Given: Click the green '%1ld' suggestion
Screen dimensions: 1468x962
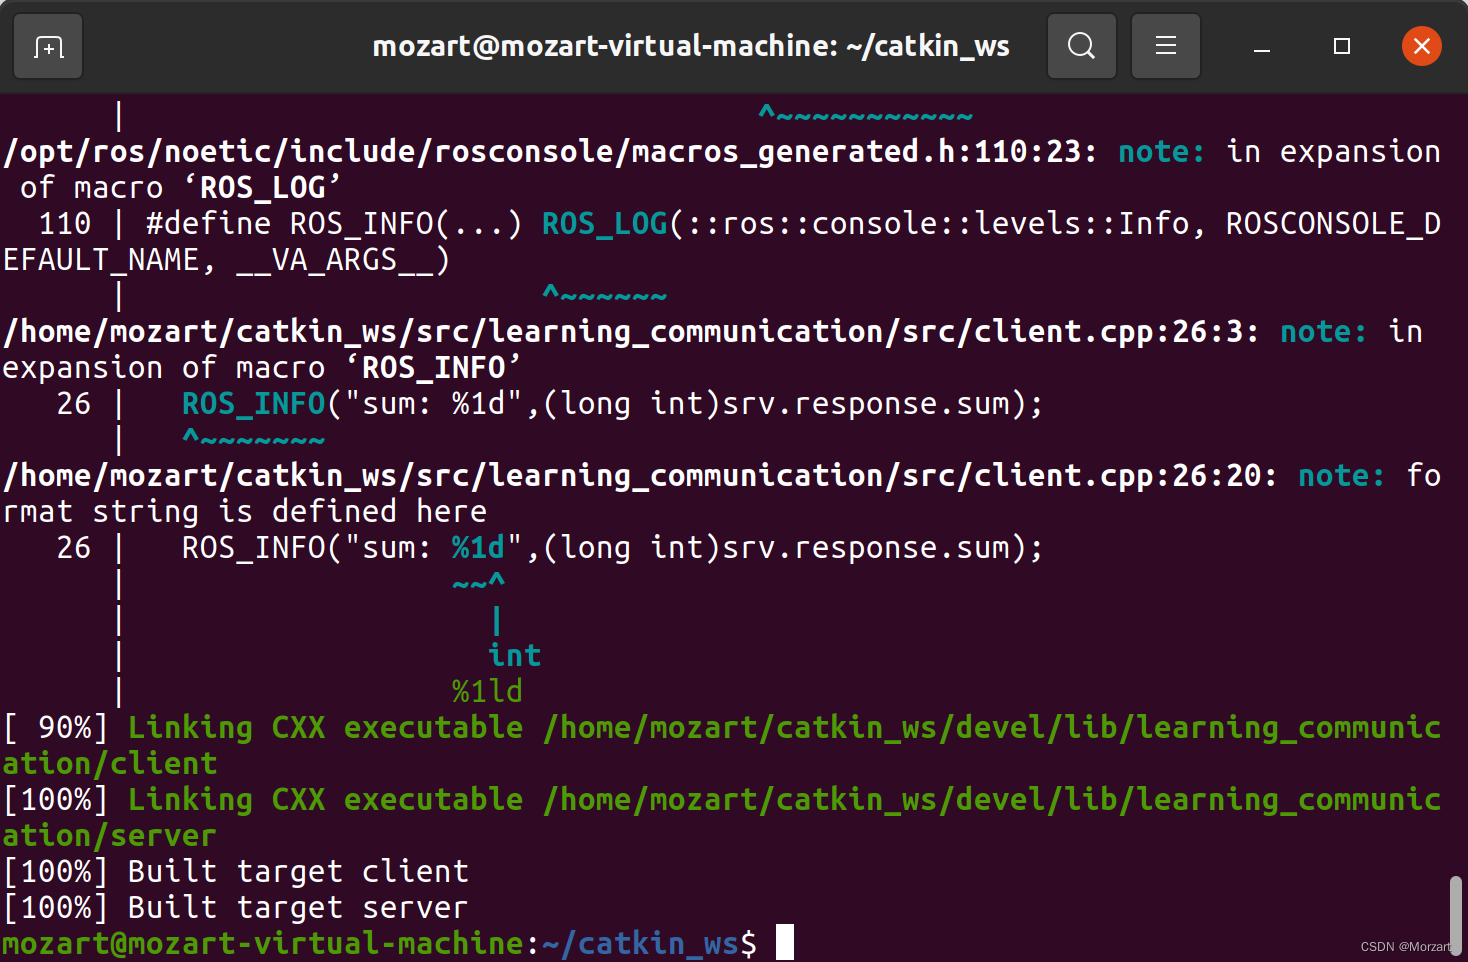Looking at the screenshot, I should pyautogui.click(x=487, y=692).
